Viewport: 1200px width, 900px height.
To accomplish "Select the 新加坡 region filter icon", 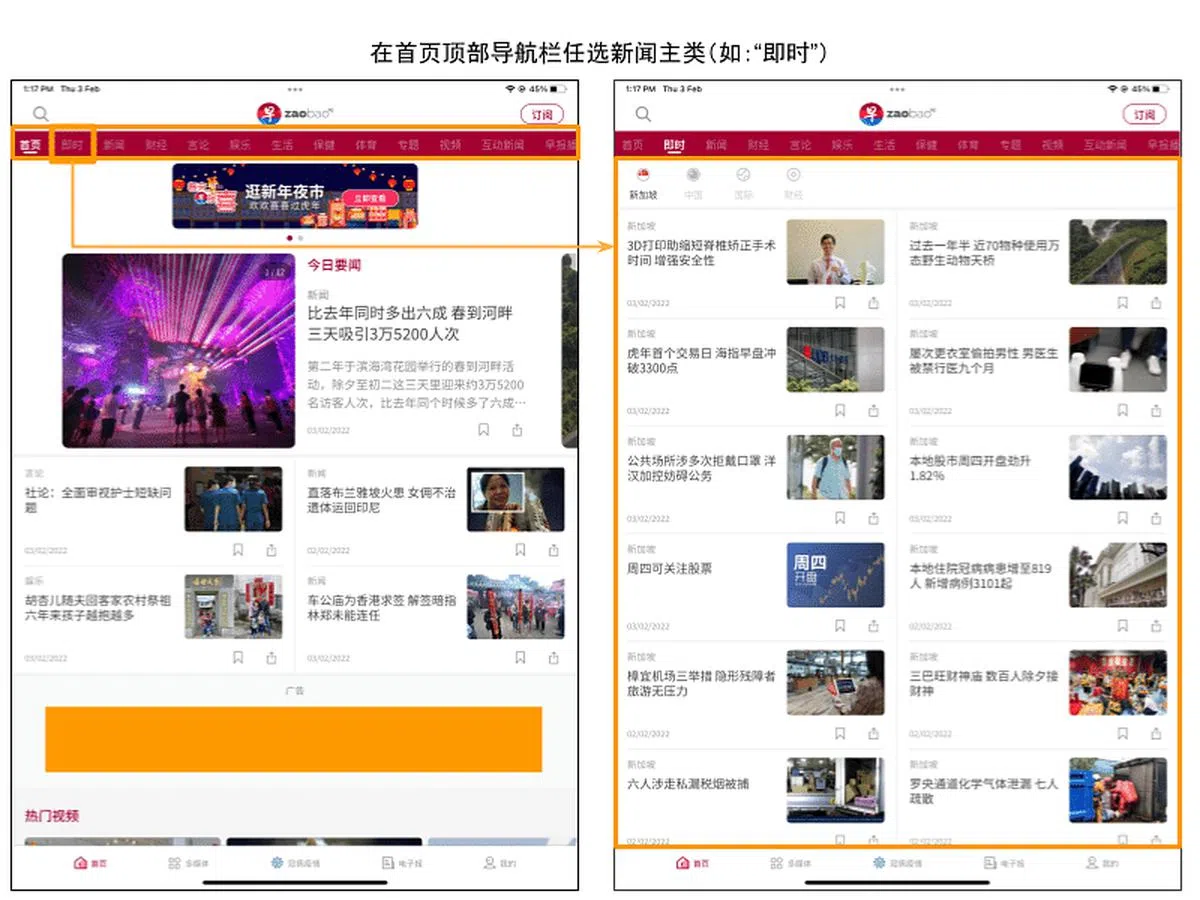I will (643, 183).
